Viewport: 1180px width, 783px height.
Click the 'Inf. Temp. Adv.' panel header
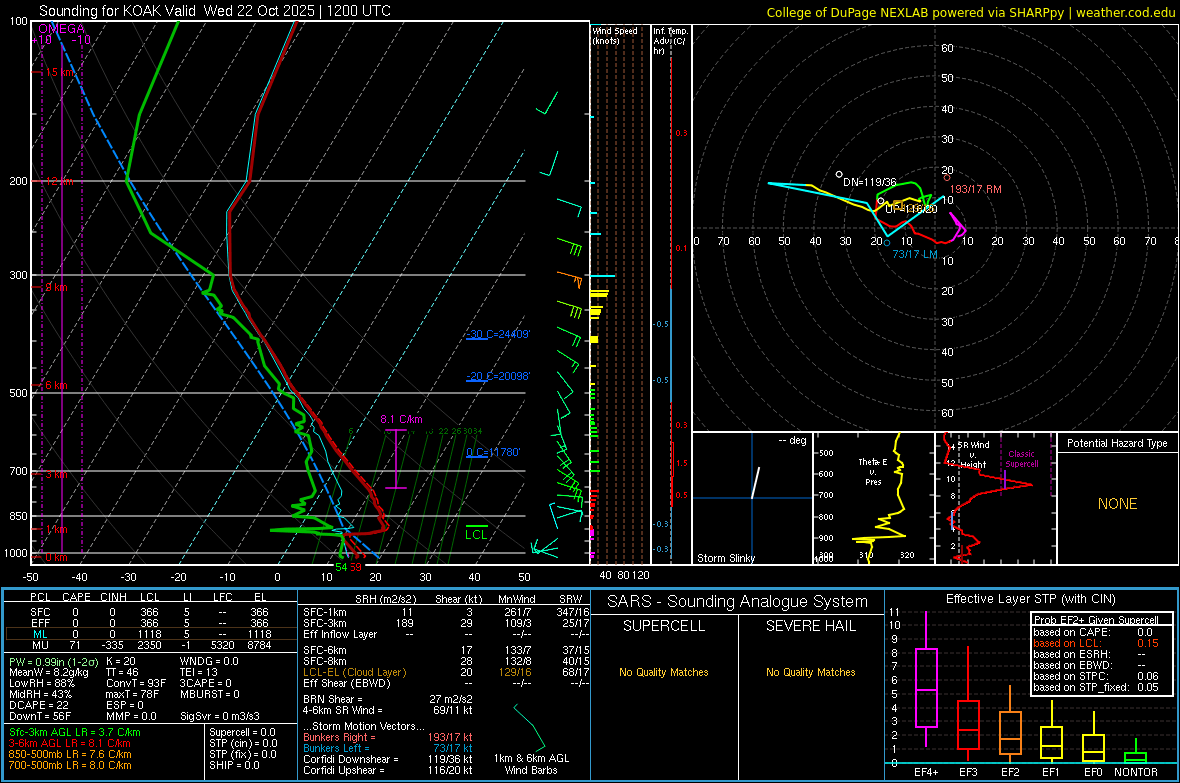click(x=670, y=41)
